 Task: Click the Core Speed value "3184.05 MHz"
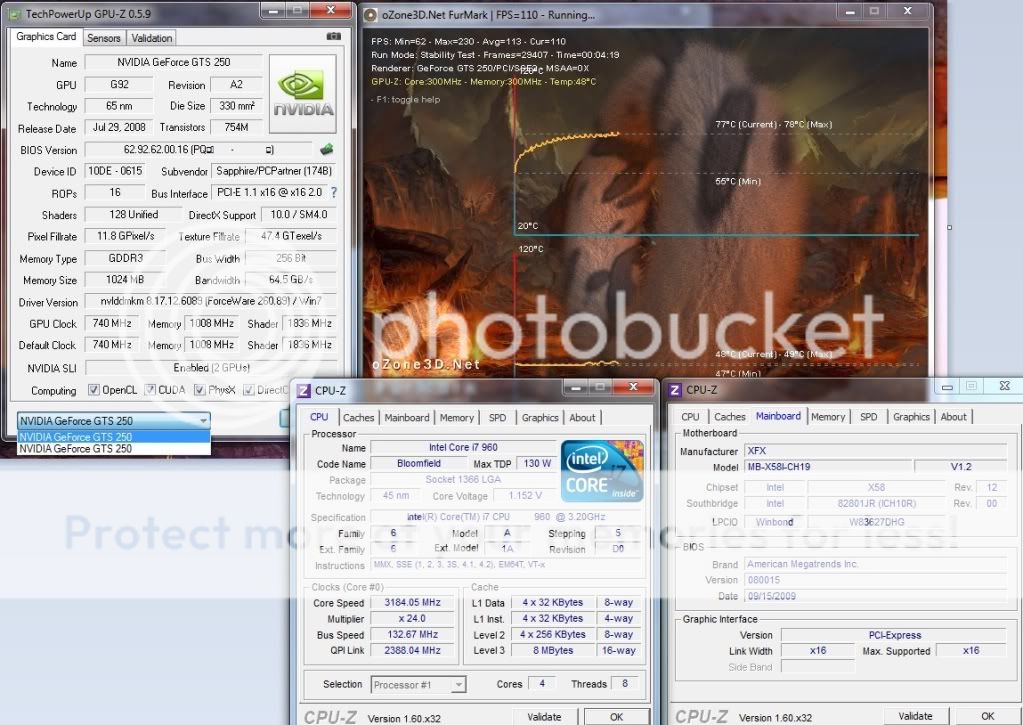point(412,602)
